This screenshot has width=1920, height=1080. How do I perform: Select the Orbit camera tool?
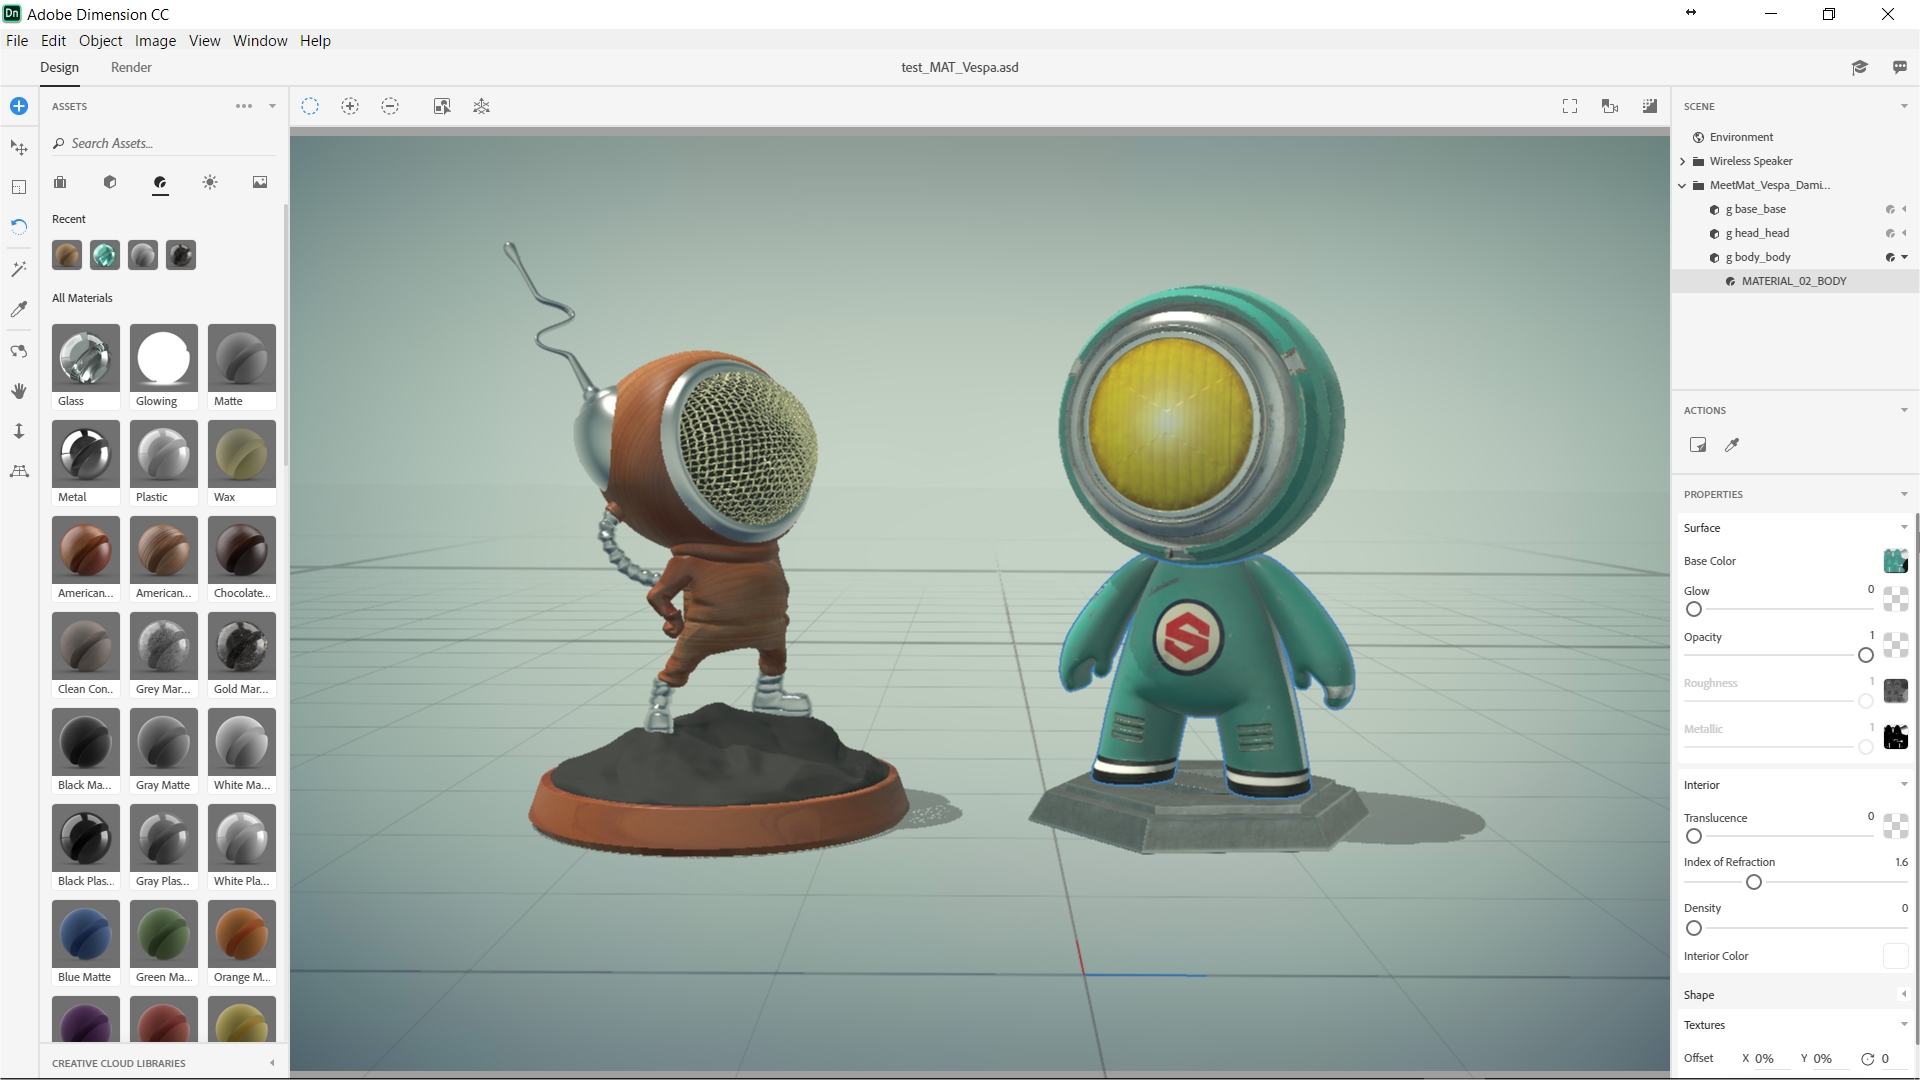point(19,351)
